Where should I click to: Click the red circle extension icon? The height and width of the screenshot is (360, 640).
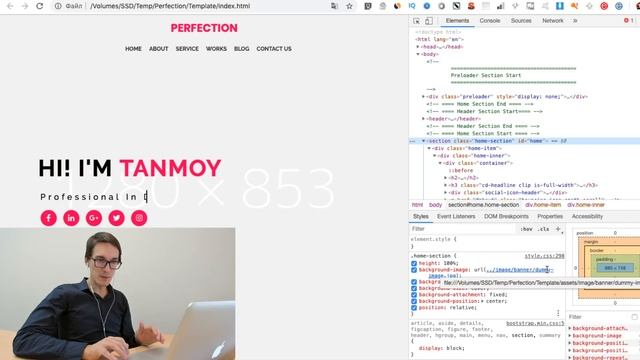click(x=604, y=6)
